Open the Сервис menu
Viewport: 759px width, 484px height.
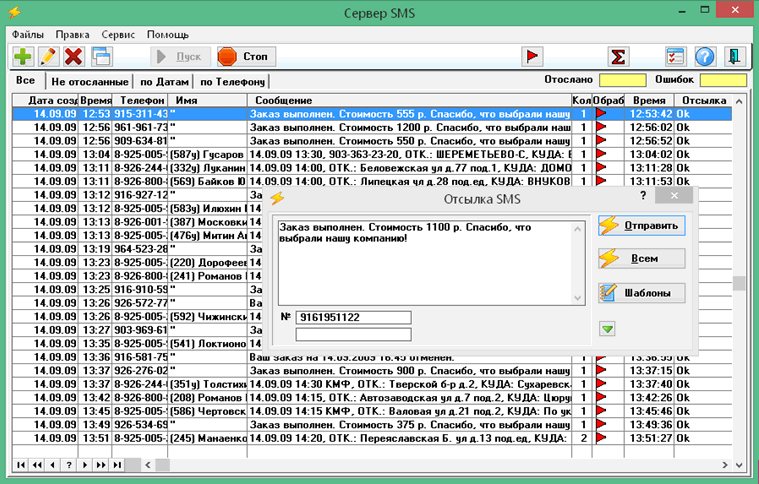pyautogui.click(x=118, y=35)
